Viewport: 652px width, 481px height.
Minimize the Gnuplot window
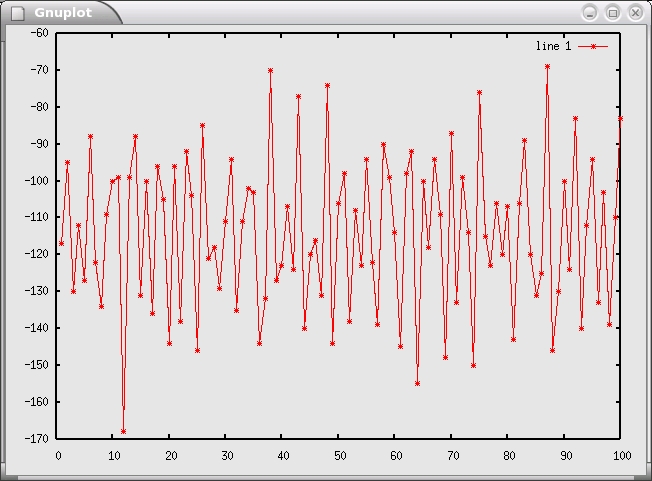[590, 12]
